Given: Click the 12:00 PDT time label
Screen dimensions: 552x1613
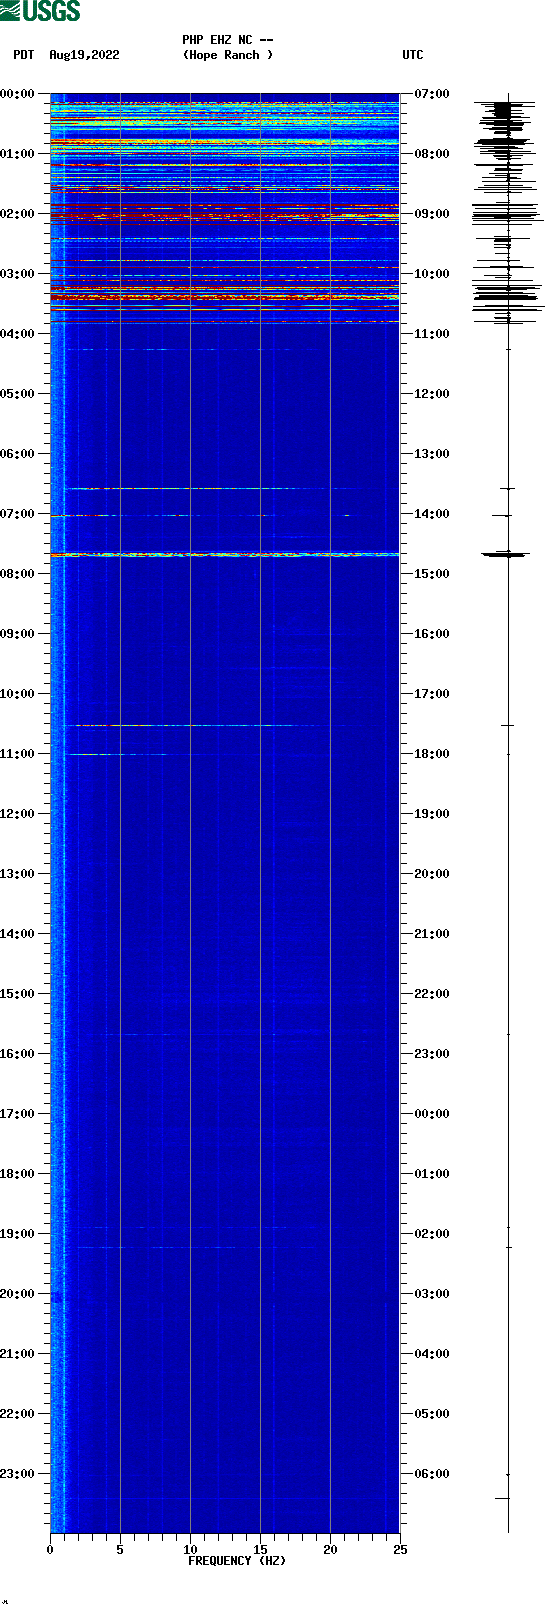Looking at the screenshot, I should (17, 814).
